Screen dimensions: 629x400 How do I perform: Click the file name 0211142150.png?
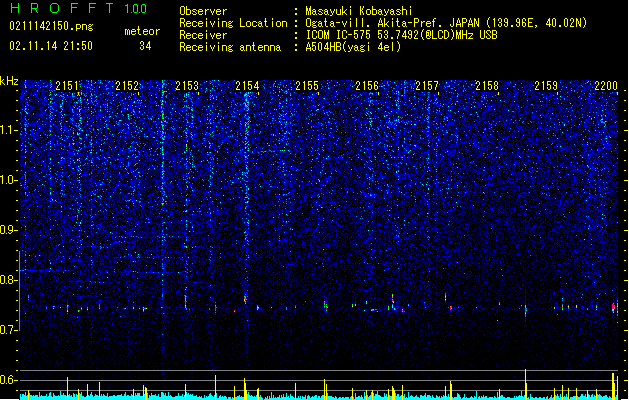point(51,26)
